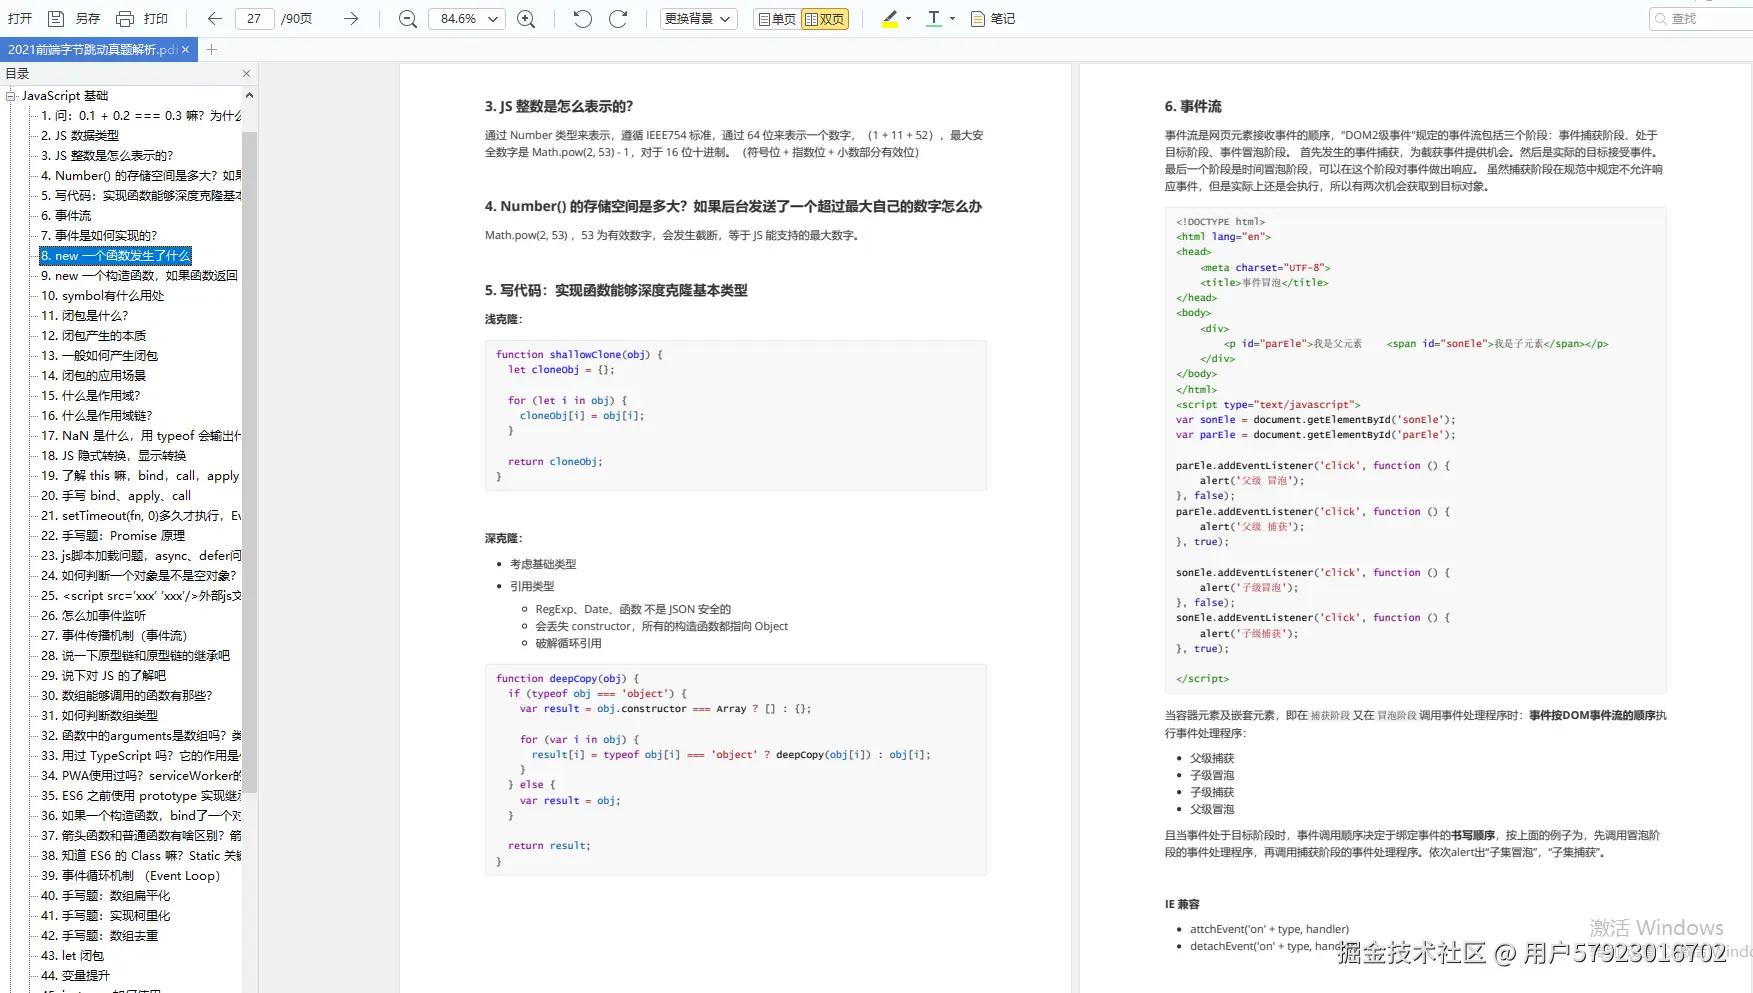Open outline item 7. 事件是如何实现的?

(x=99, y=235)
